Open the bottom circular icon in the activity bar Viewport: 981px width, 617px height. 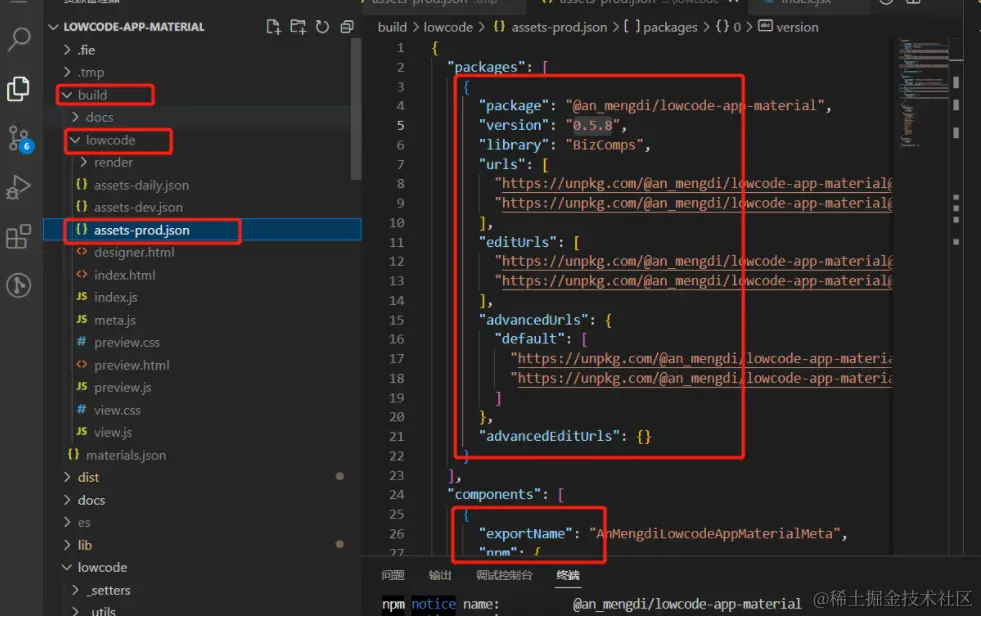coord(19,285)
